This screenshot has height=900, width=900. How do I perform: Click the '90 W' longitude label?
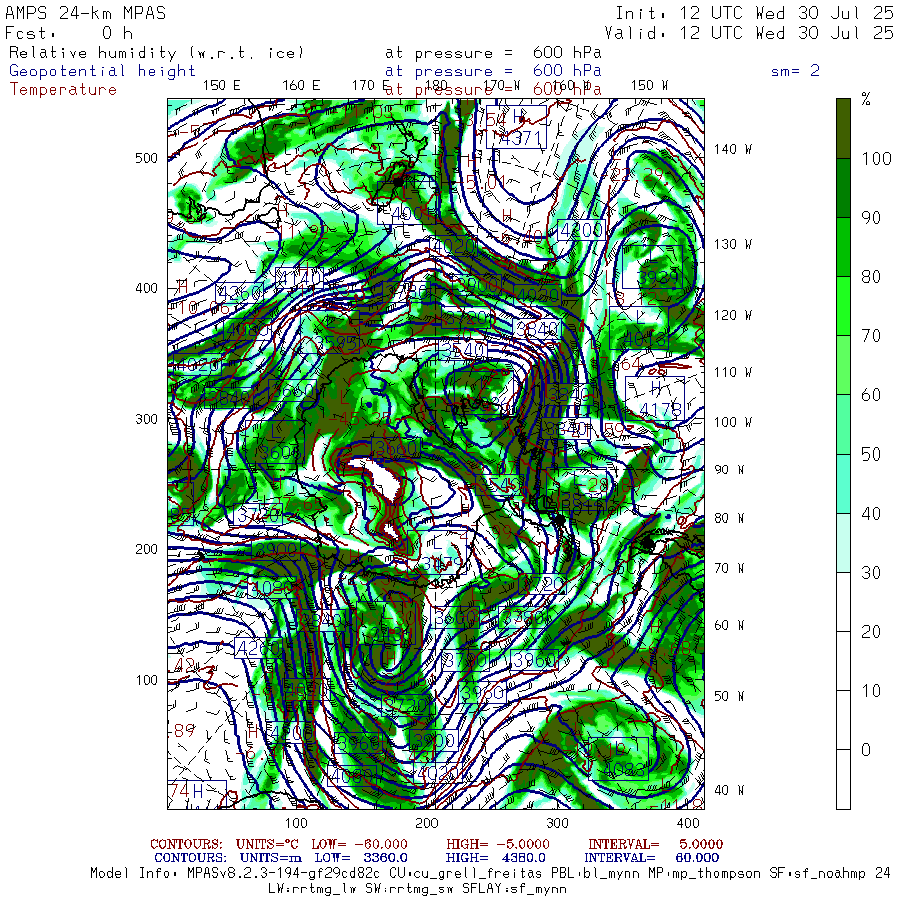pos(729,470)
